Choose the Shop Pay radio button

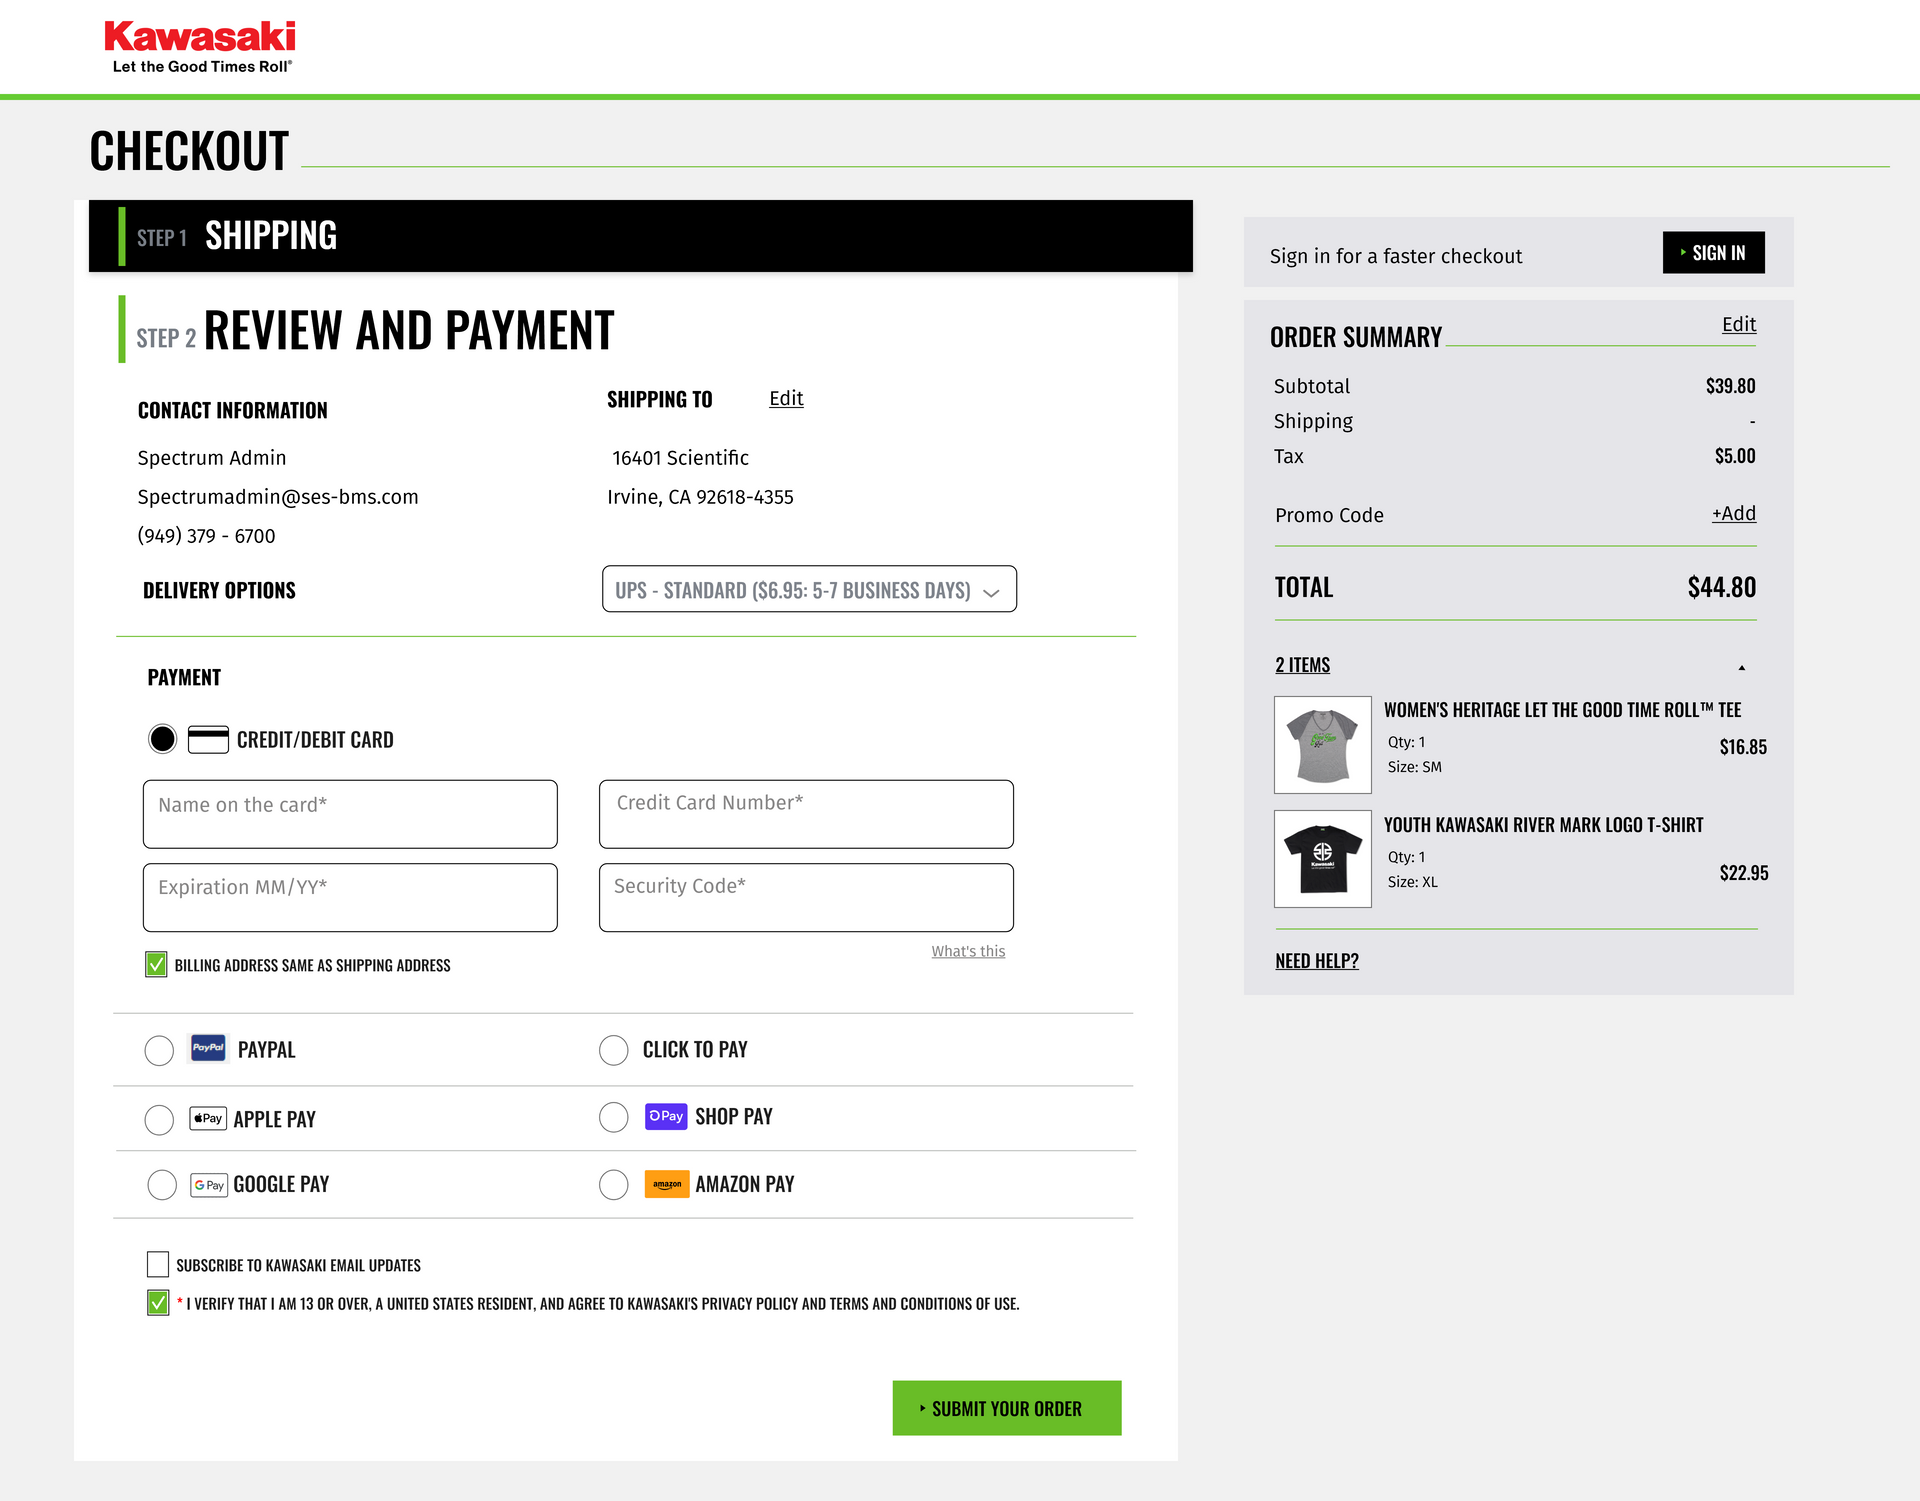(x=613, y=1117)
